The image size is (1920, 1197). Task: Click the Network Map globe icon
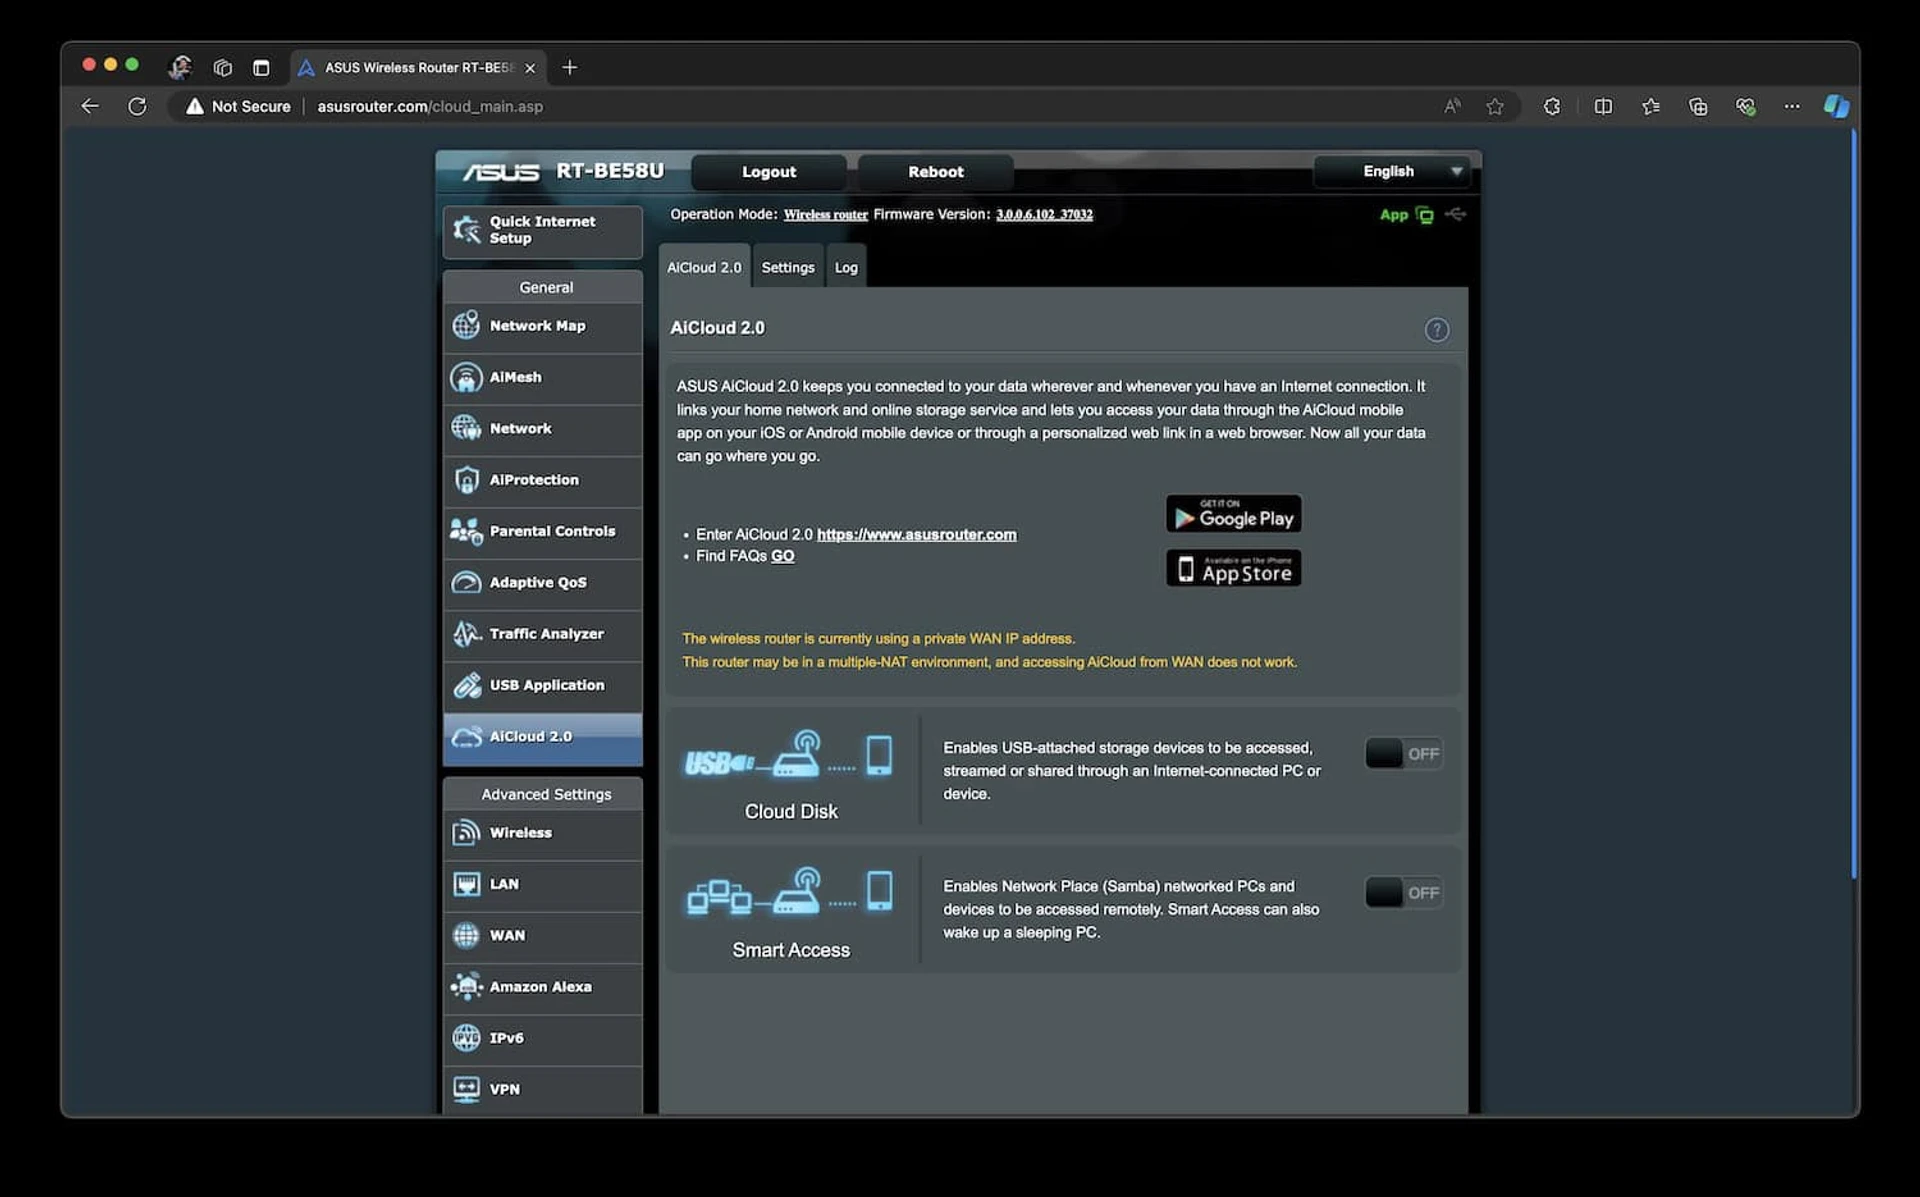point(466,325)
